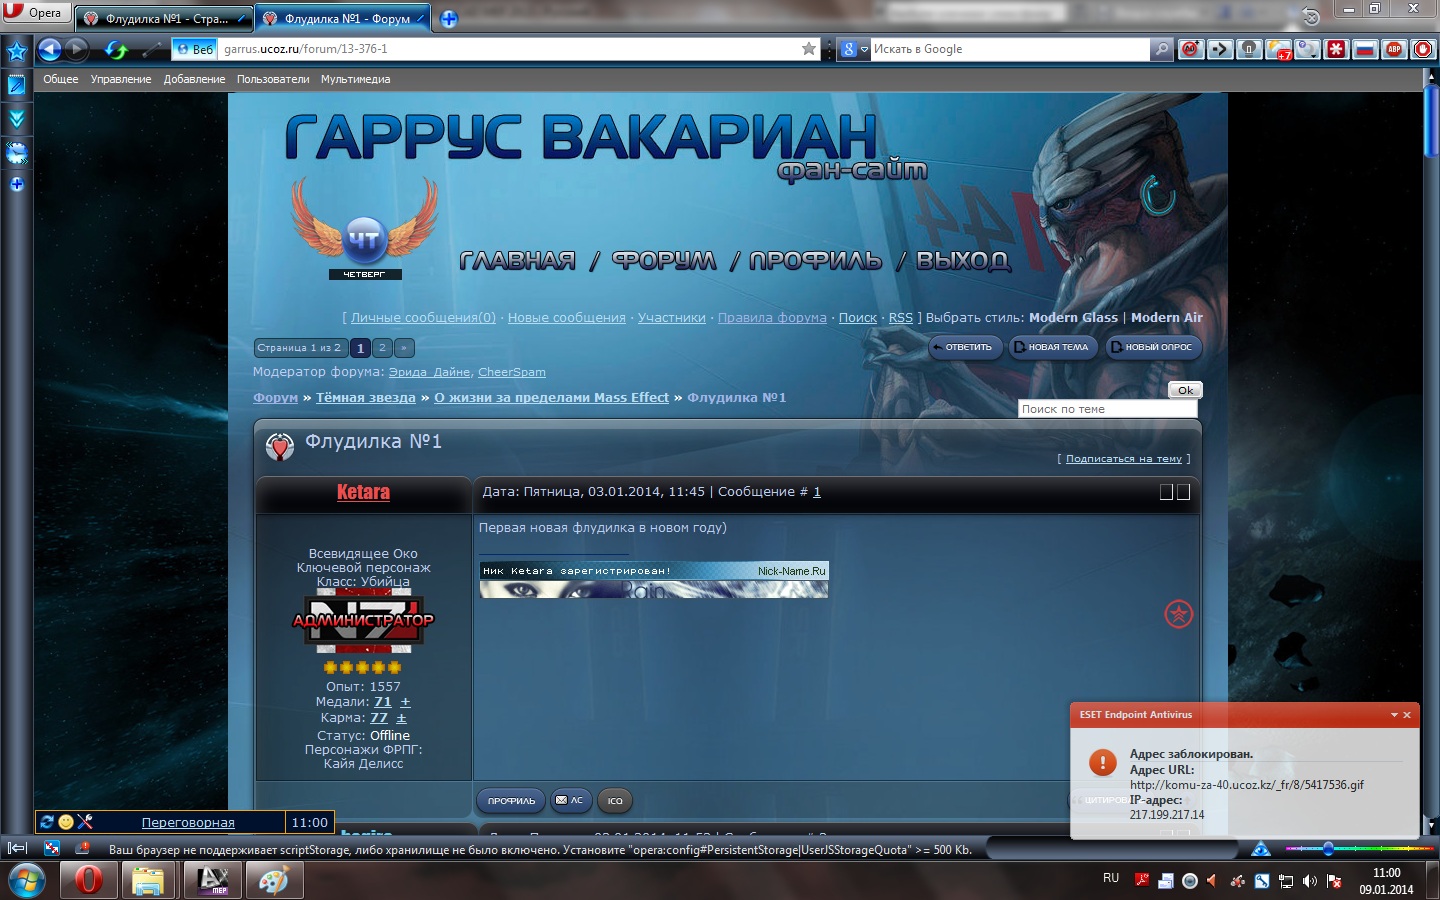Screen dimensions: 1440x900
Task: Click the magnifier search button
Action: (1161, 49)
